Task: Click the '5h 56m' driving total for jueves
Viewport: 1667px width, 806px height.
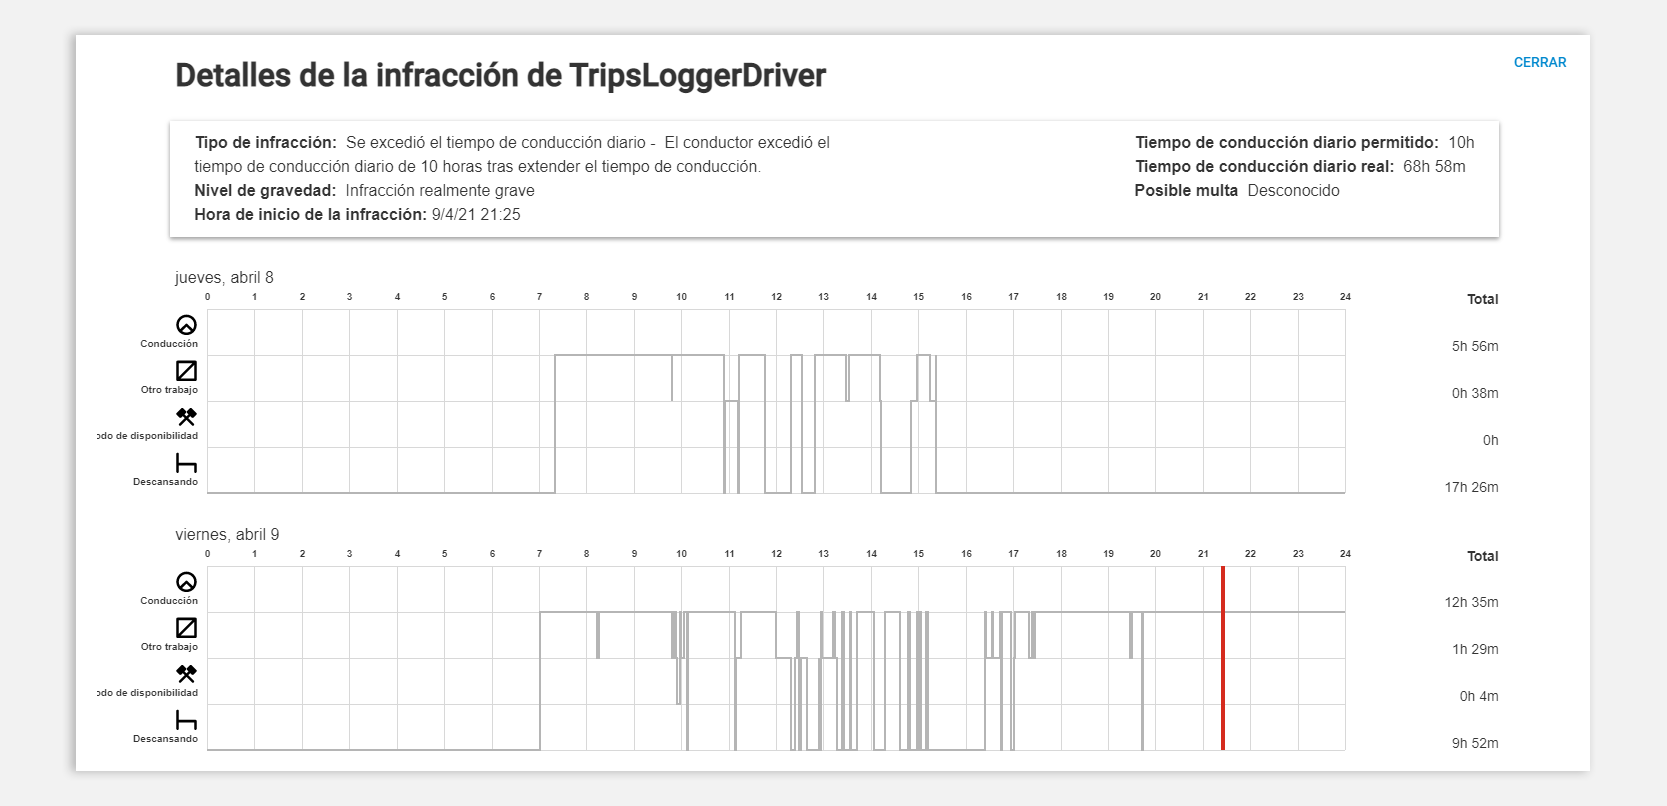Action: pyautogui.click(x=1475, y=346)
